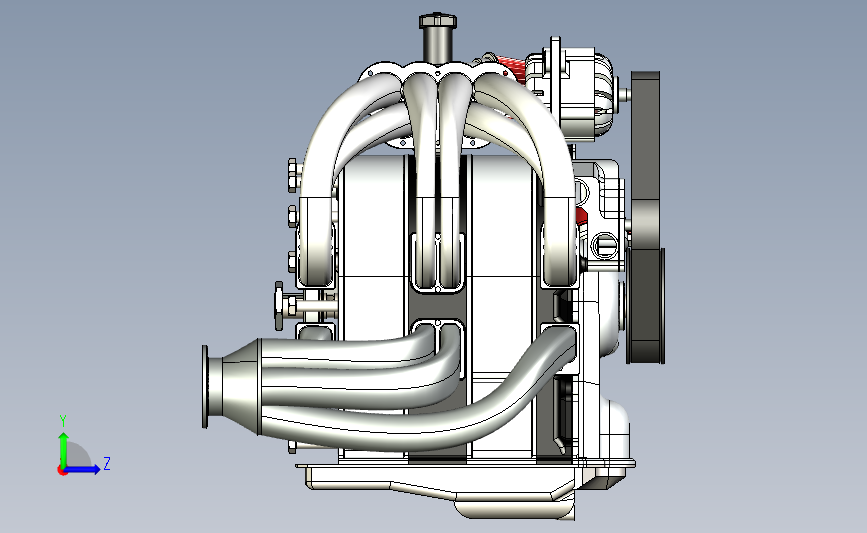Select the dark lower crank pulley
This screenshot has height=533, width=867.
click(x=646, y=304)
